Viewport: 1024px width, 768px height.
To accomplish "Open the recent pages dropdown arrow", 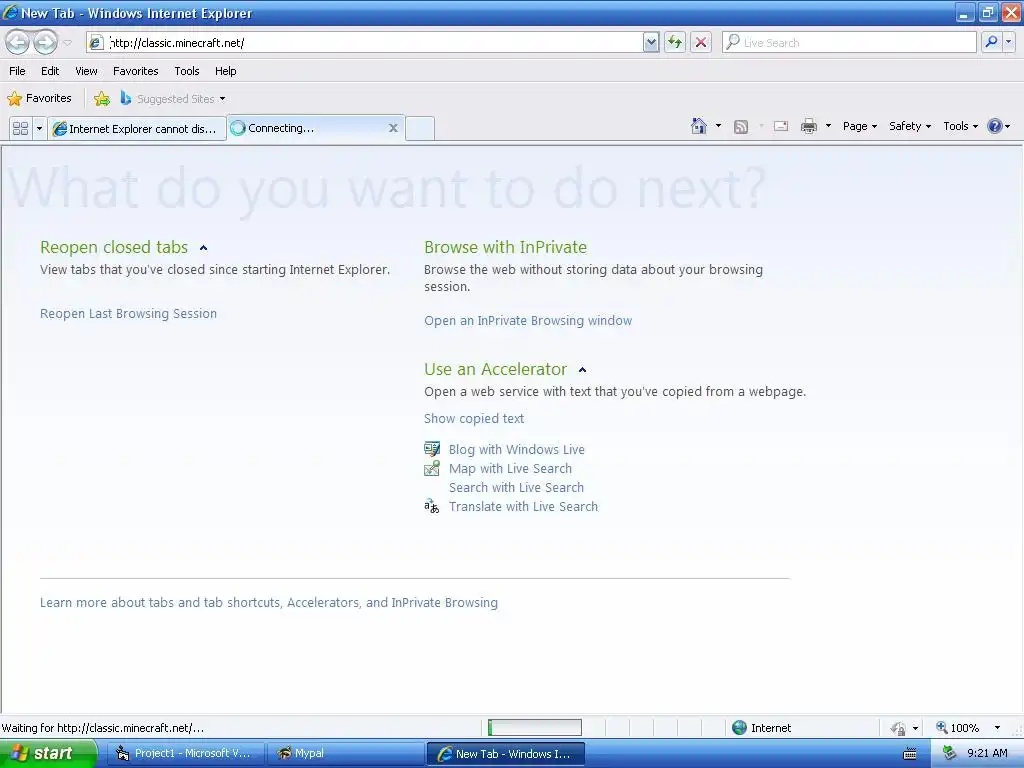I will click(67, 43).
